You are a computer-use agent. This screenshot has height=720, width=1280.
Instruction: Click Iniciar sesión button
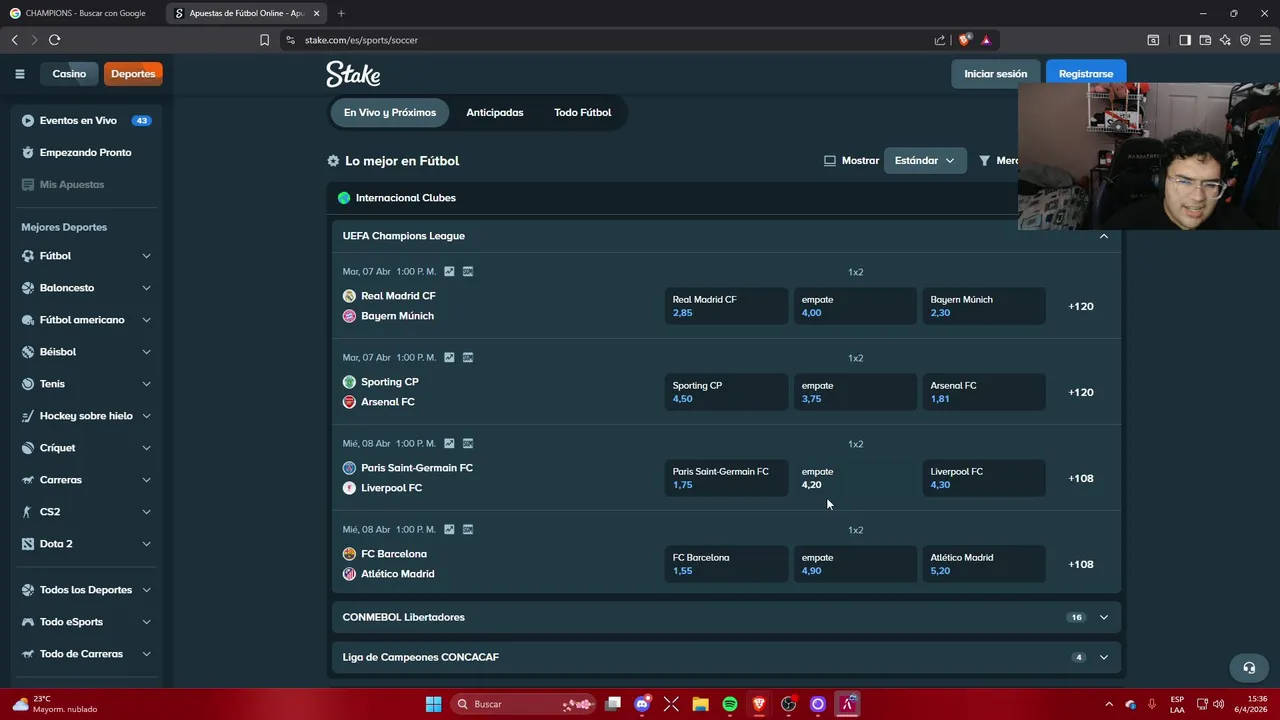[995, 74]
